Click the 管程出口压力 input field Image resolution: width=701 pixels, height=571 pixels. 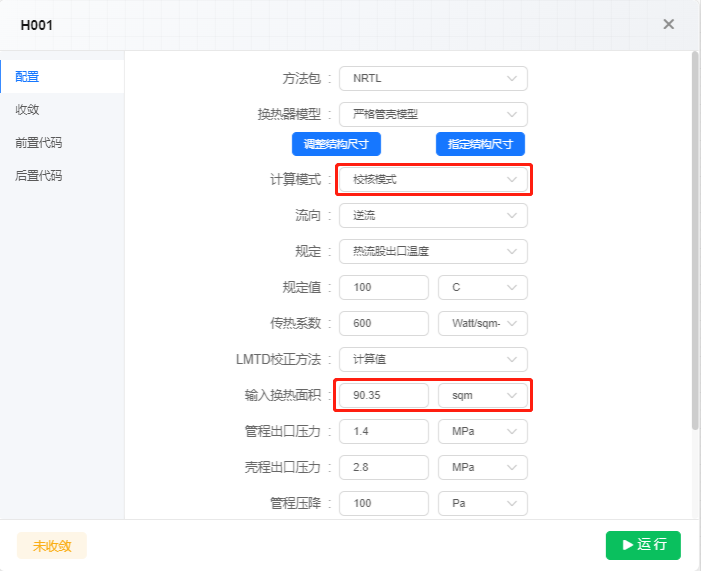point(384,431)
